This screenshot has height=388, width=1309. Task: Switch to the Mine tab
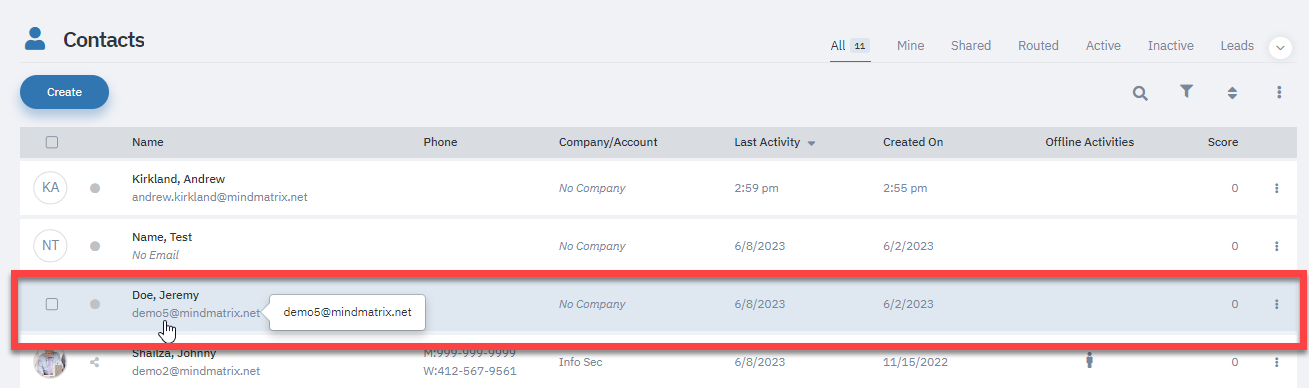[x=910, y=46]
